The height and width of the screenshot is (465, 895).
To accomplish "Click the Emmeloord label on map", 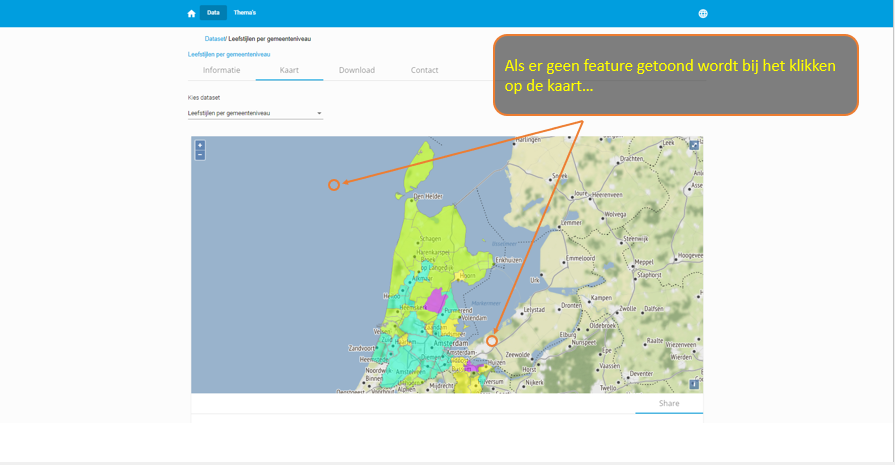I will tap(580, 258).
